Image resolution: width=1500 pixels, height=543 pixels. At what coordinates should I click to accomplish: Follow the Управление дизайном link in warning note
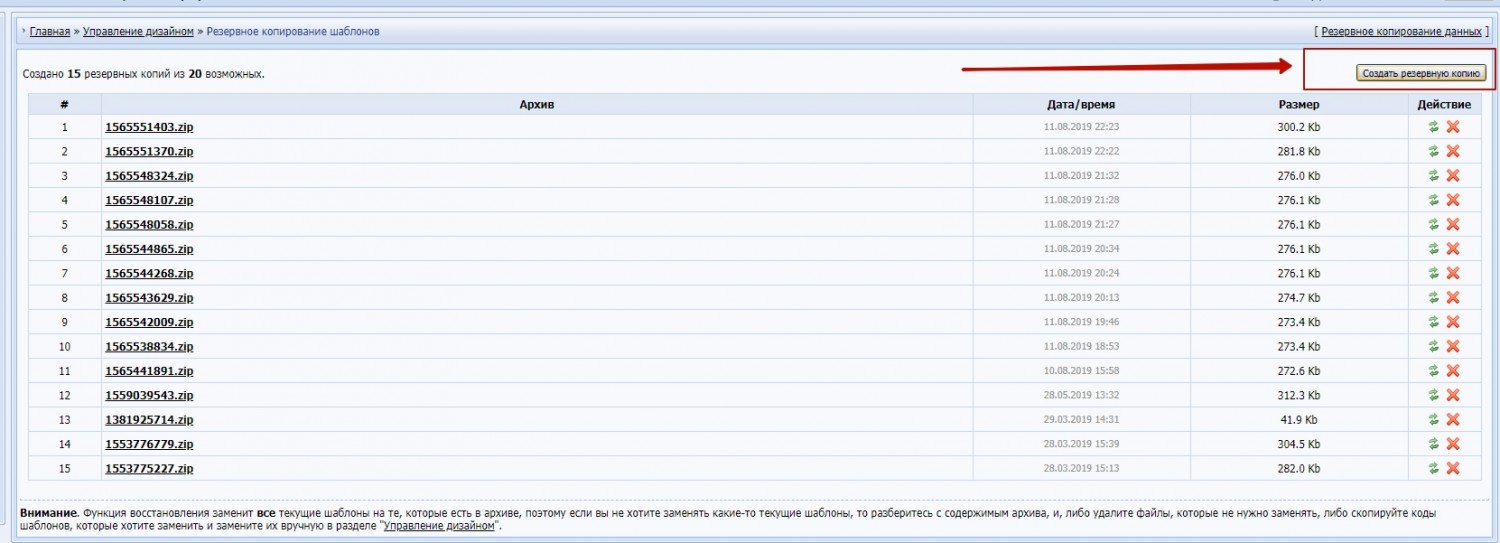click(439, 526)
